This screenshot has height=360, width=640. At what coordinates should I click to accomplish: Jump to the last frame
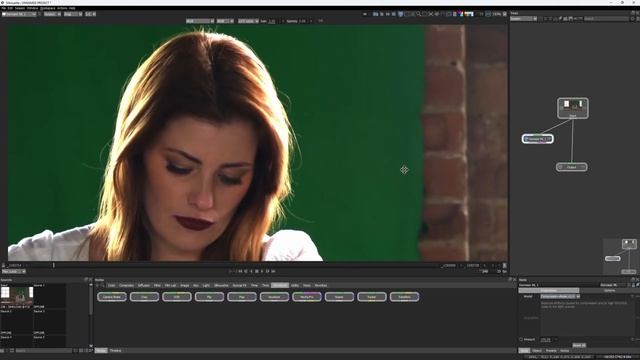point(273,271)
